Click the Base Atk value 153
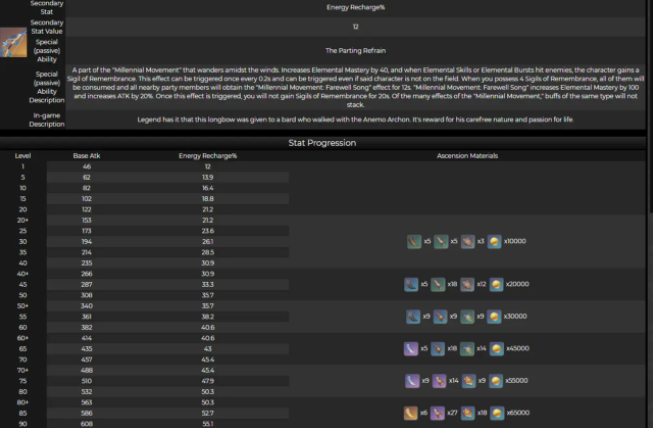Viewport: 653px width, 428px height. (x=87, y=220)
